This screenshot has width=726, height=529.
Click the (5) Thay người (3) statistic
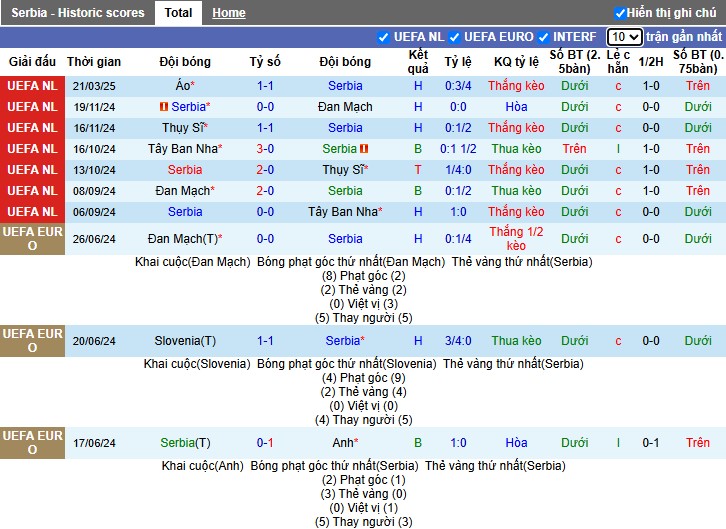[363, 522]
